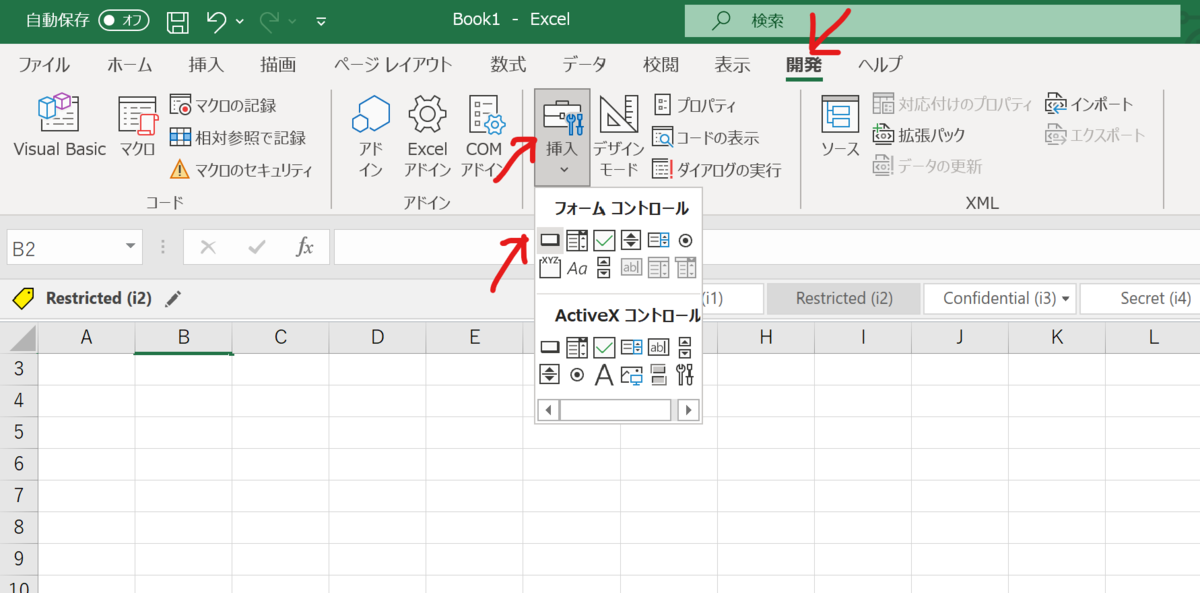Select ActiveX command button icon
Viewport: 1200px width, 593px height.
pos(549,347)
